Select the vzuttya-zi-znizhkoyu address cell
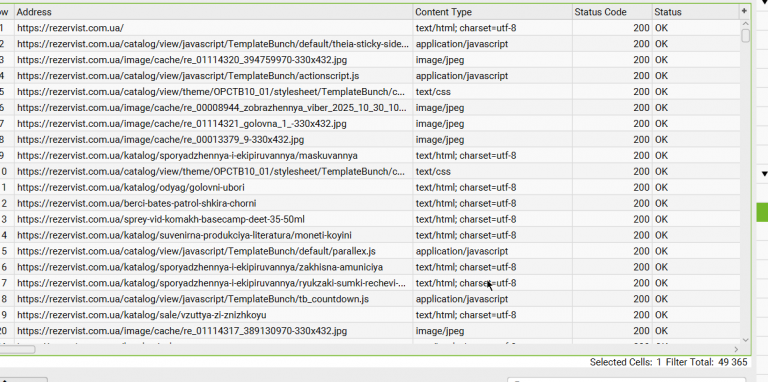 tap(214, 315)
